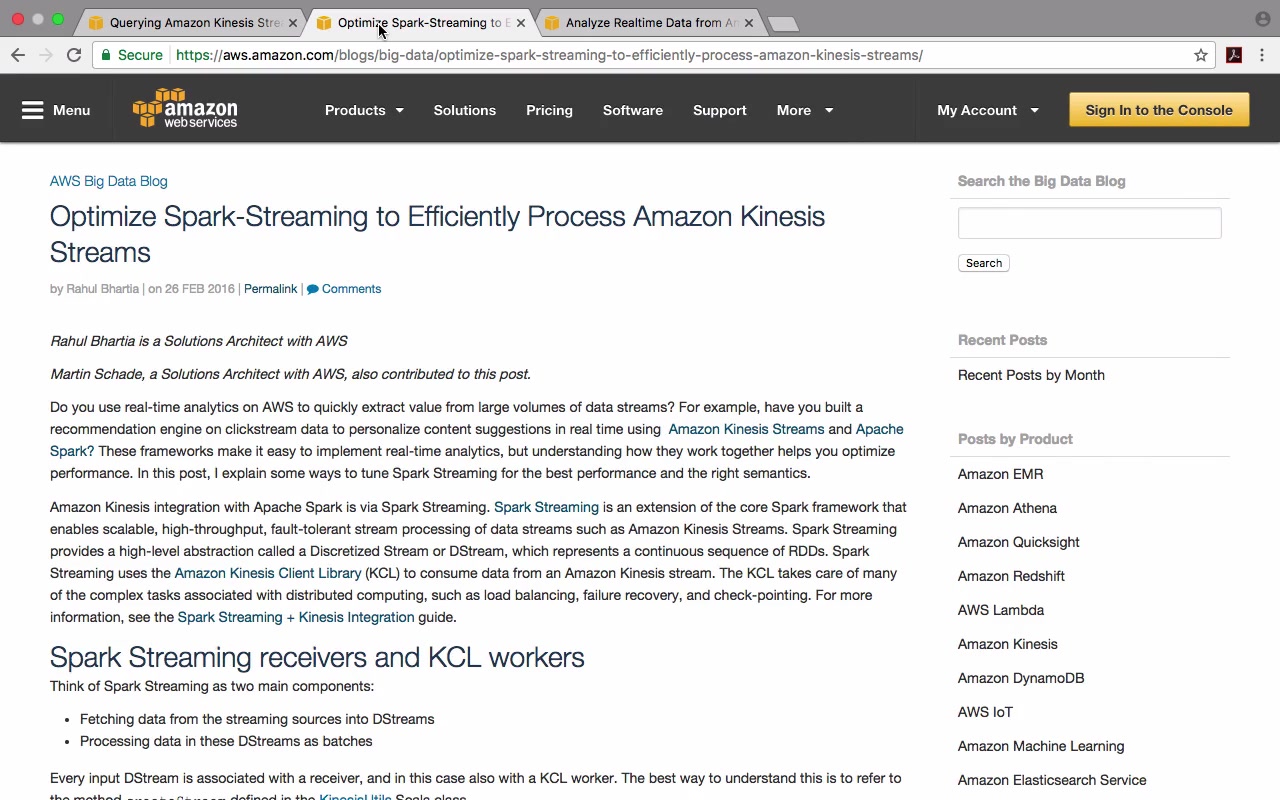This screenshot has height=800, width=1280.
Task: Focus the Big Data Blog search field
Action: pos(1090,223)
